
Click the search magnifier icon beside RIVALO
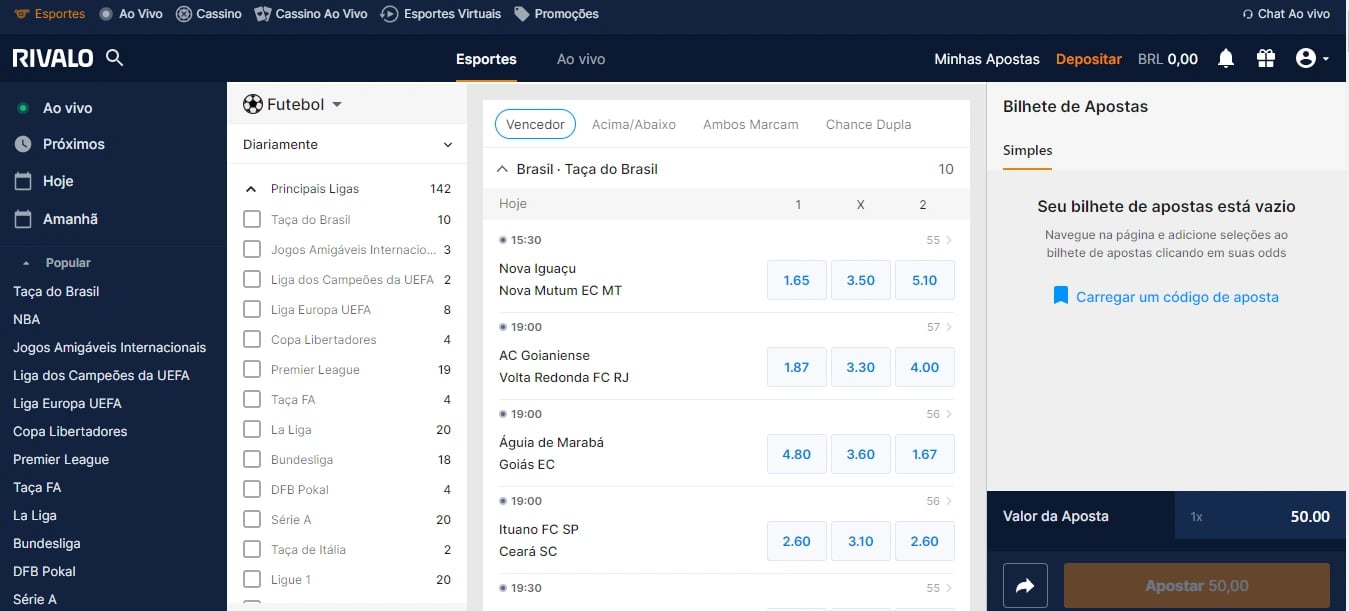click(115, 58)
